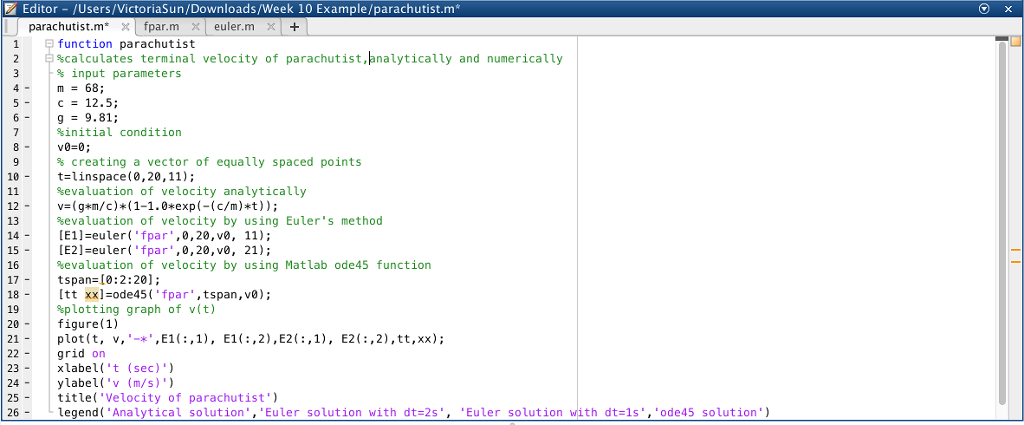
Task: Click the Editor pencil icon in the title bar
Action: 10,8
